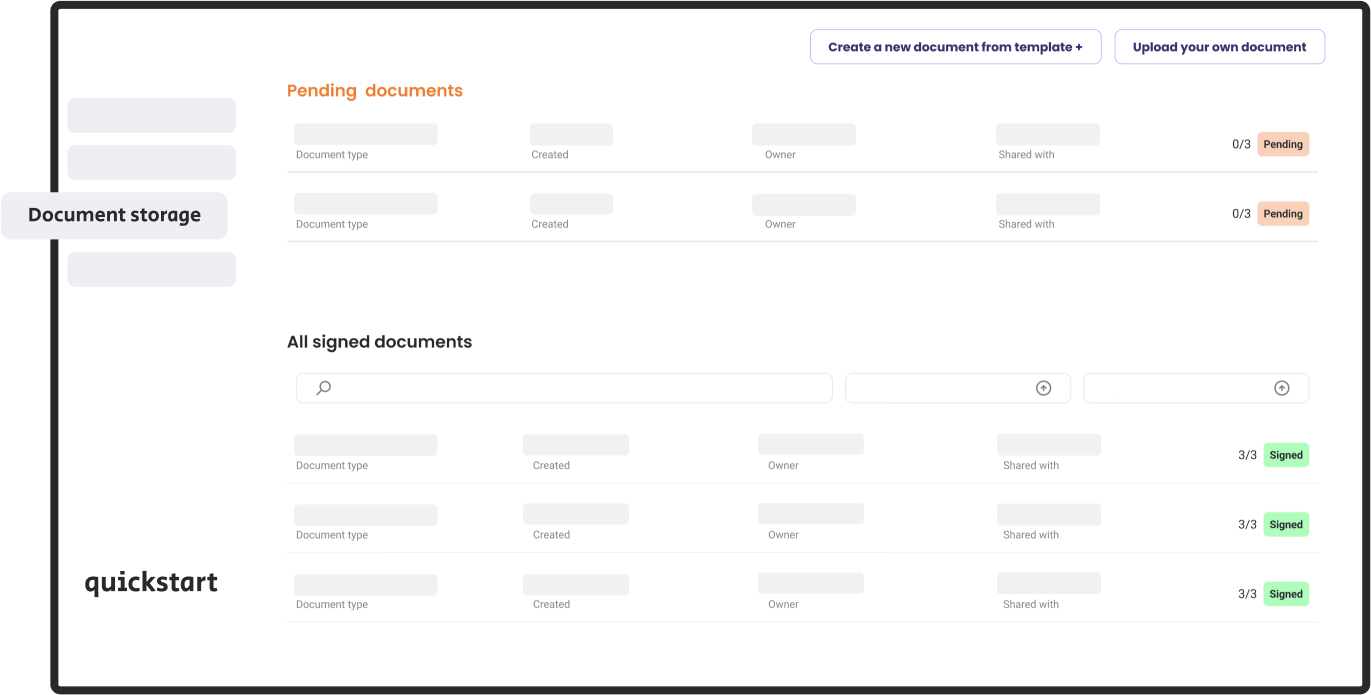Select the topmost sidebar navigation item
Screen dimensions: 1371x695
pos(151,115)
